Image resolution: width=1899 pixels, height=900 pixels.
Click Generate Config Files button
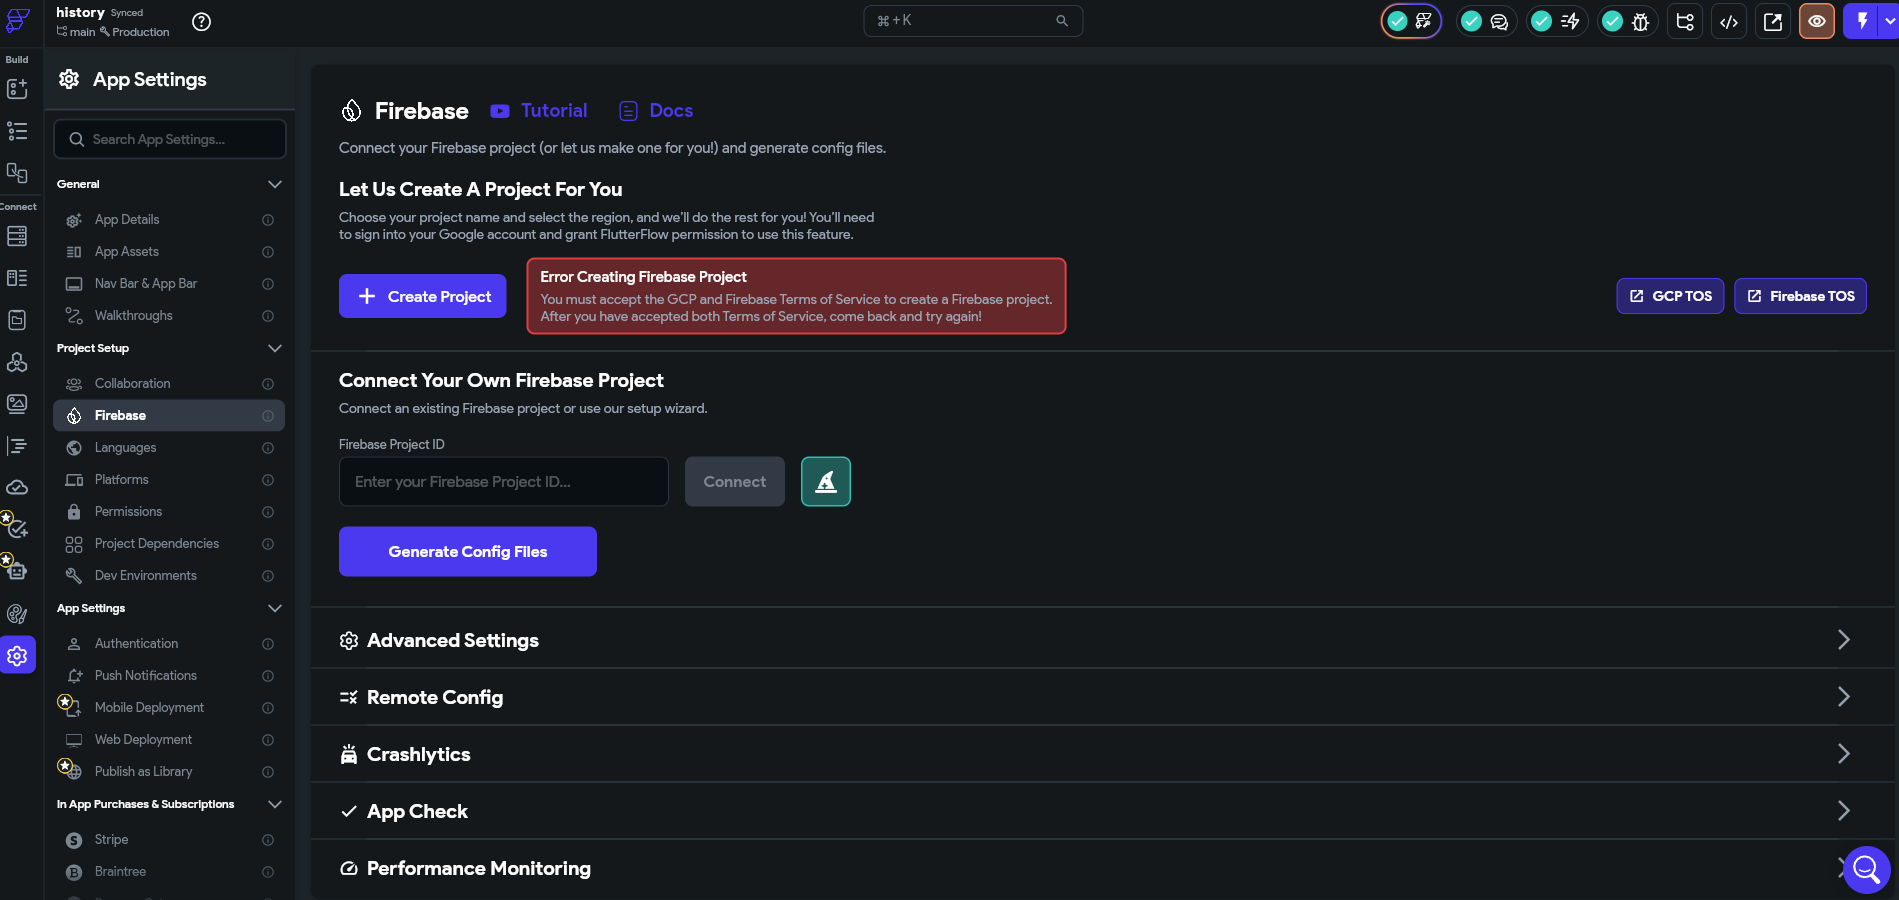pos(468,552)
